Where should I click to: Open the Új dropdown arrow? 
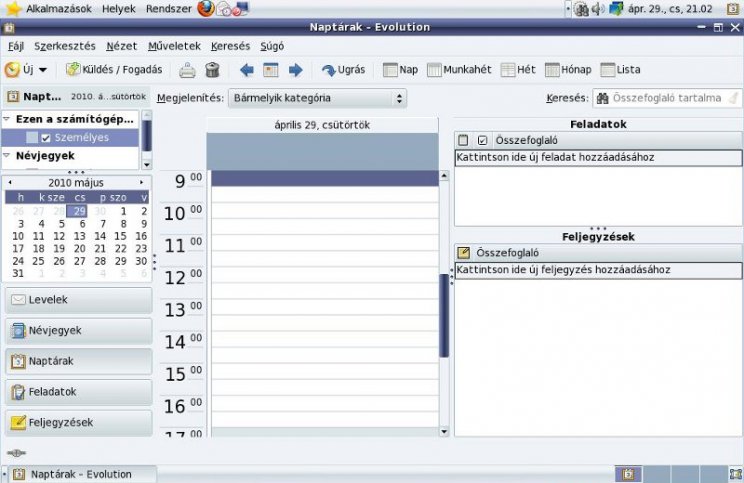click(x=43, y=70)
